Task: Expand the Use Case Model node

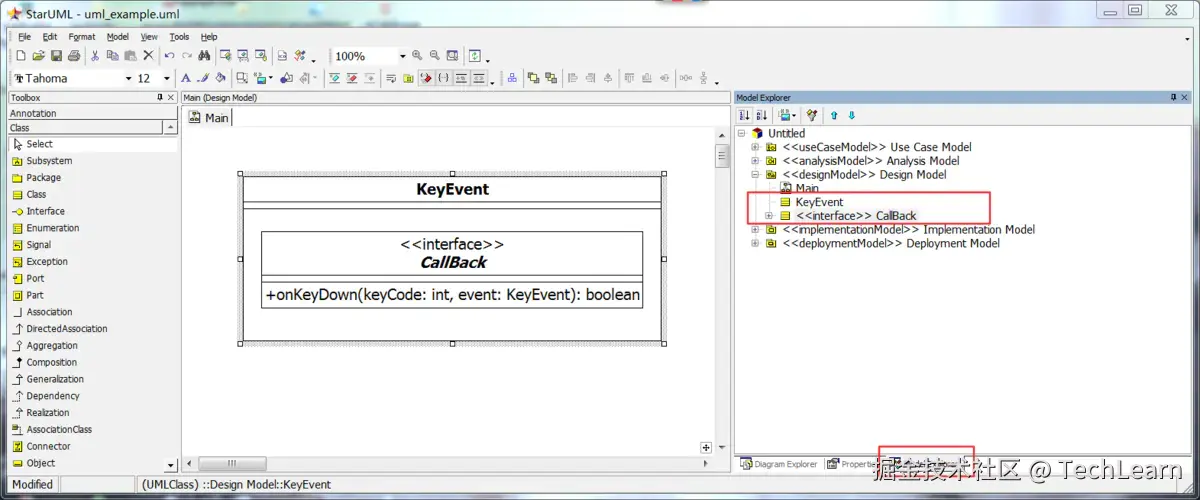Action: (756, 147)
